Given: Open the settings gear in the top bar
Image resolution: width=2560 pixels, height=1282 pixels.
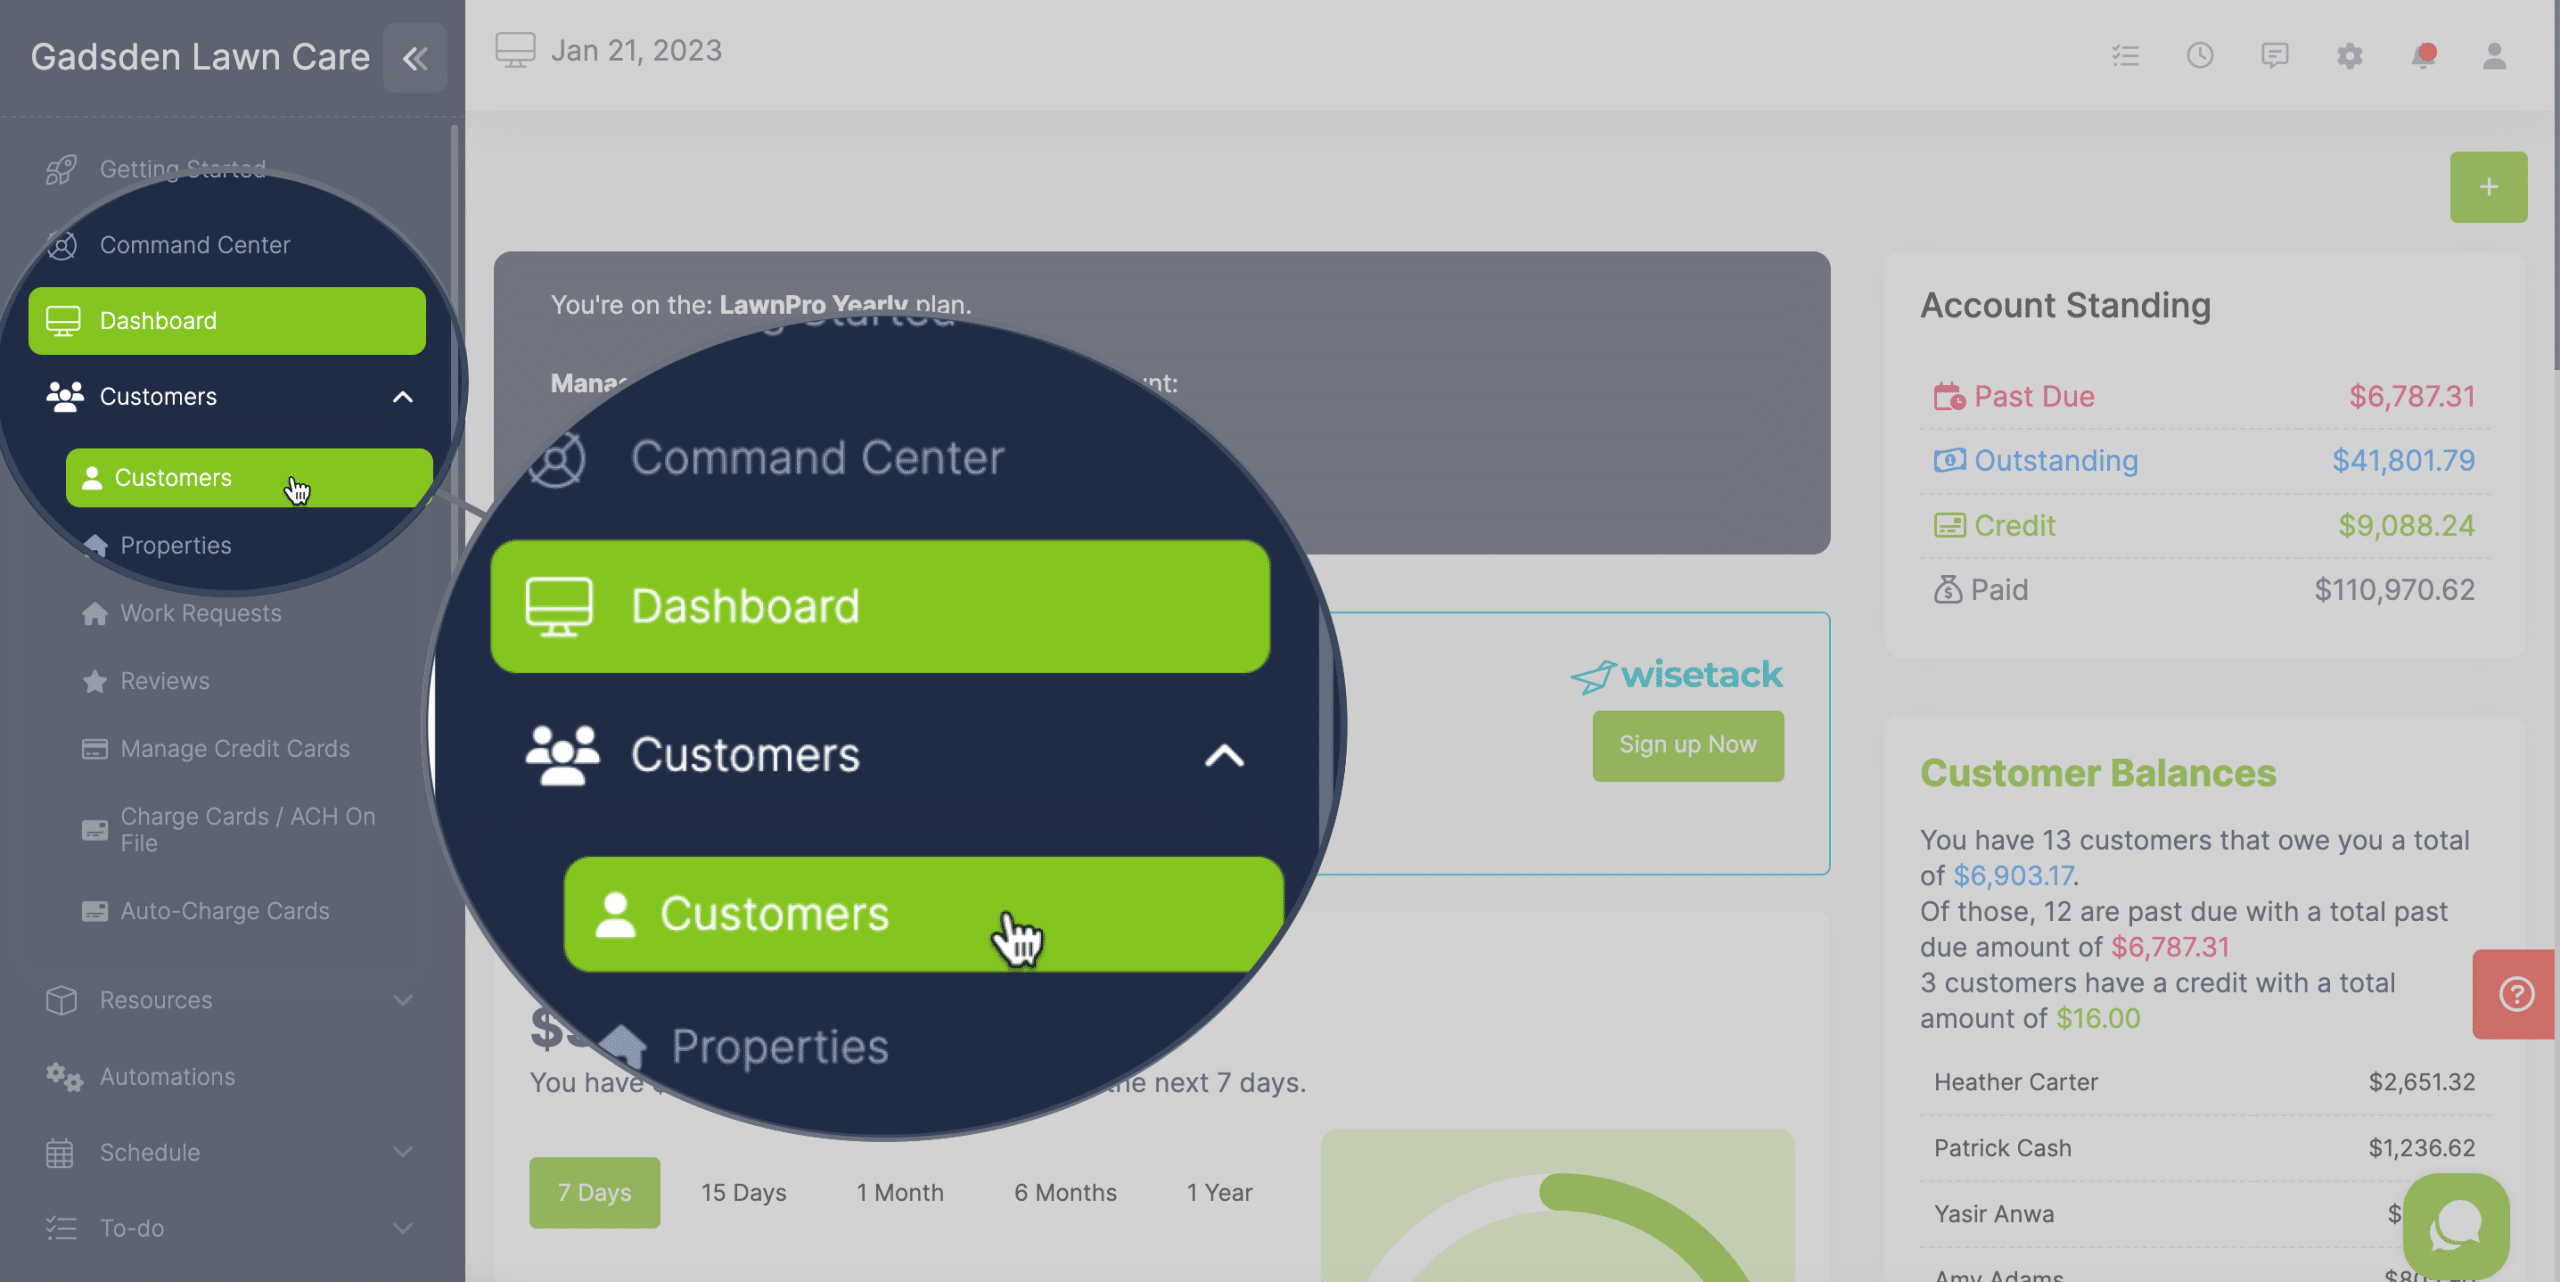Looking at the screenshot, I should [x=2350, y=55].
